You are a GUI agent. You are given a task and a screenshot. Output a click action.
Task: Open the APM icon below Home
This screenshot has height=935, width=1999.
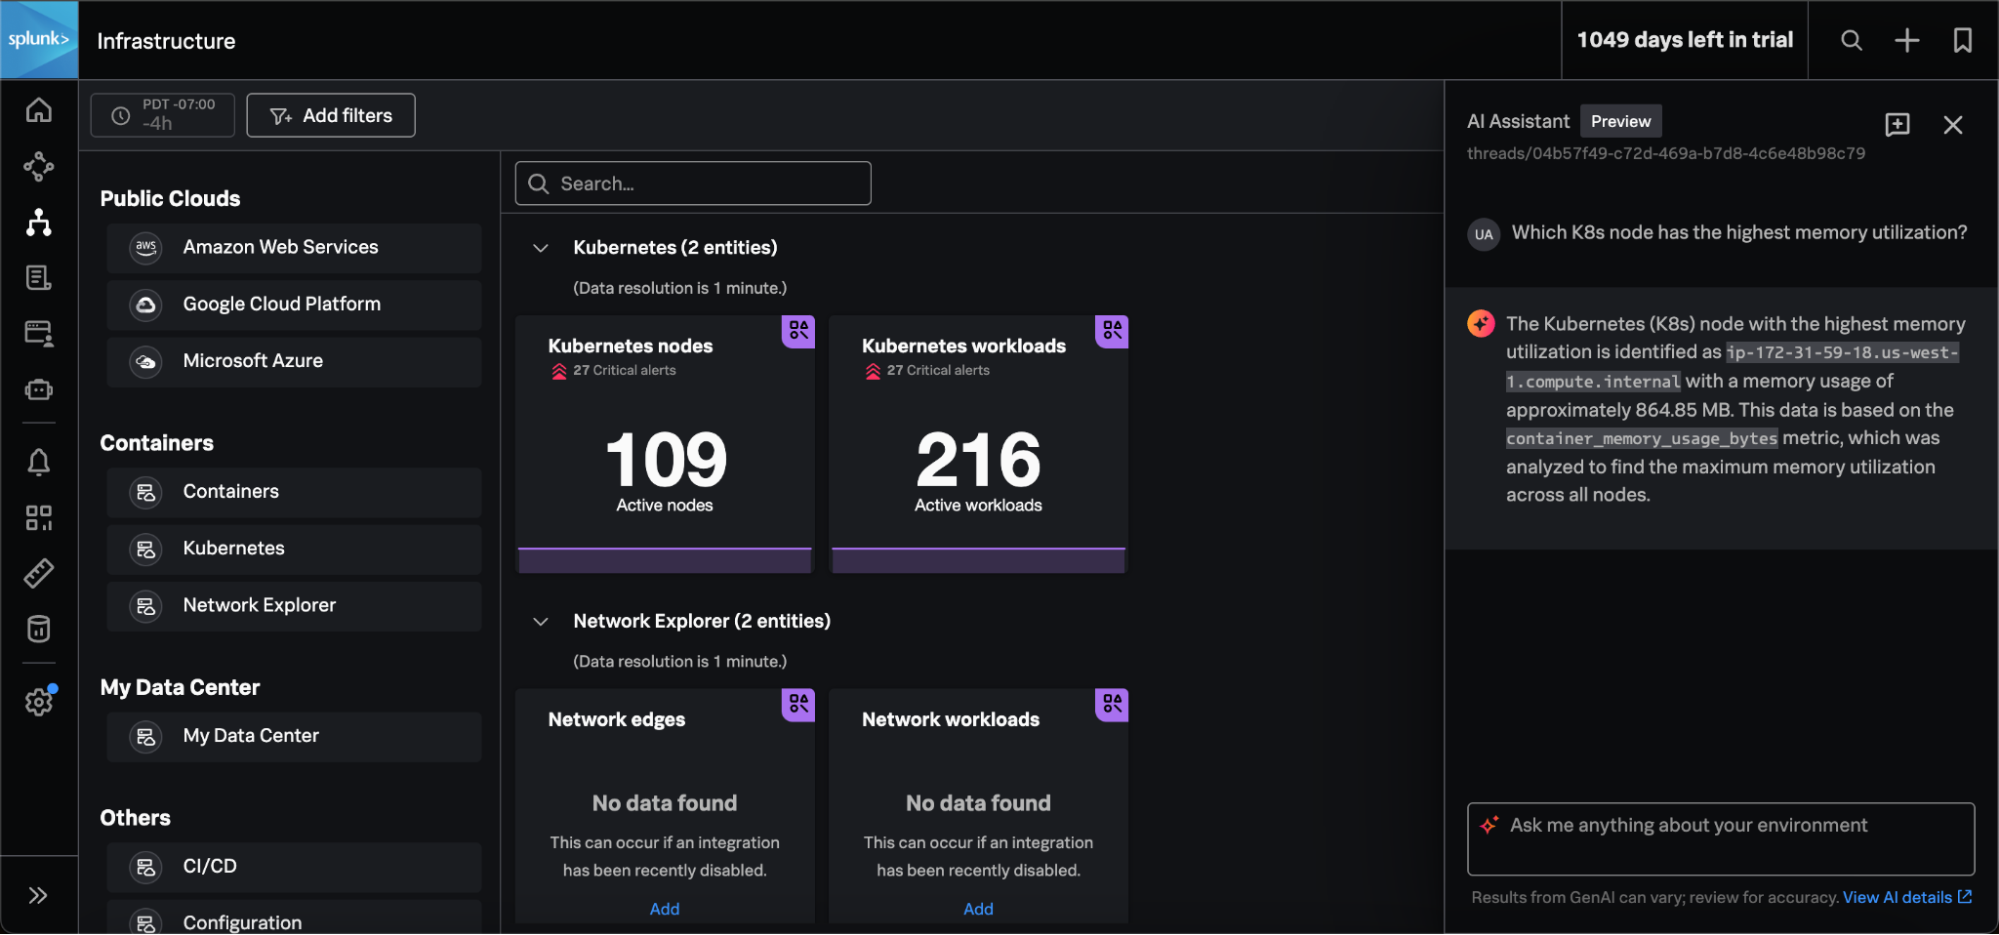click(x=39, y=166)
